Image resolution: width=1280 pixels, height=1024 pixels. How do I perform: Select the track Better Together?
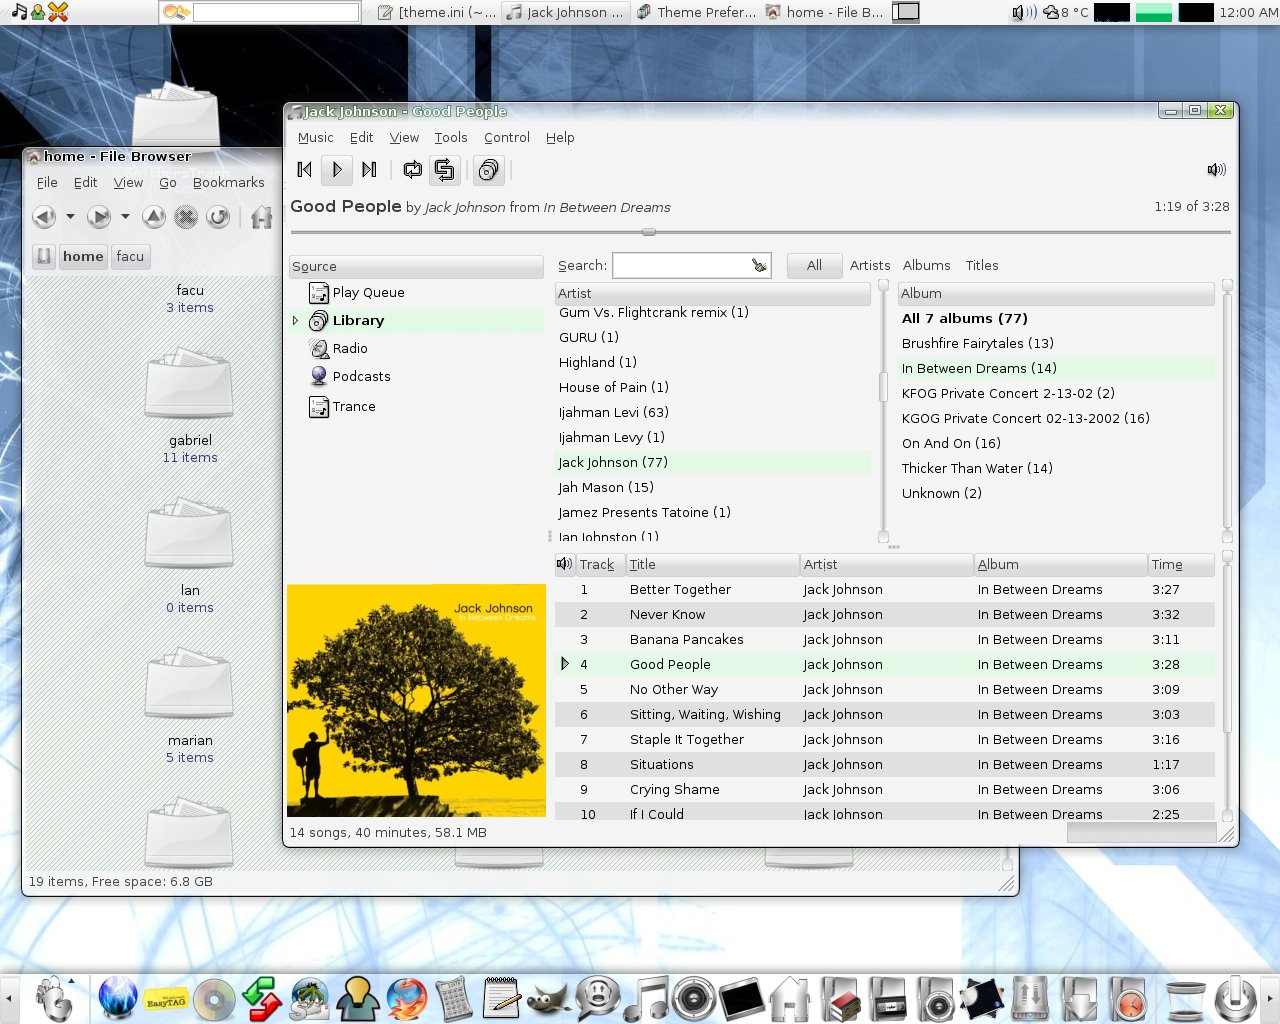click(x=885, y=590)
